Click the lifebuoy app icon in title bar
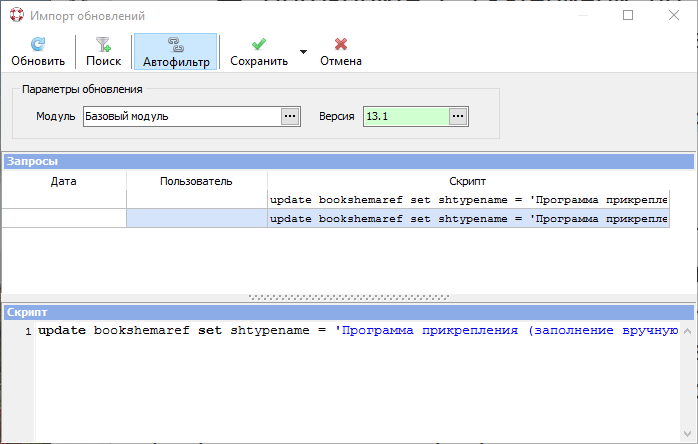 pos(16,15)
